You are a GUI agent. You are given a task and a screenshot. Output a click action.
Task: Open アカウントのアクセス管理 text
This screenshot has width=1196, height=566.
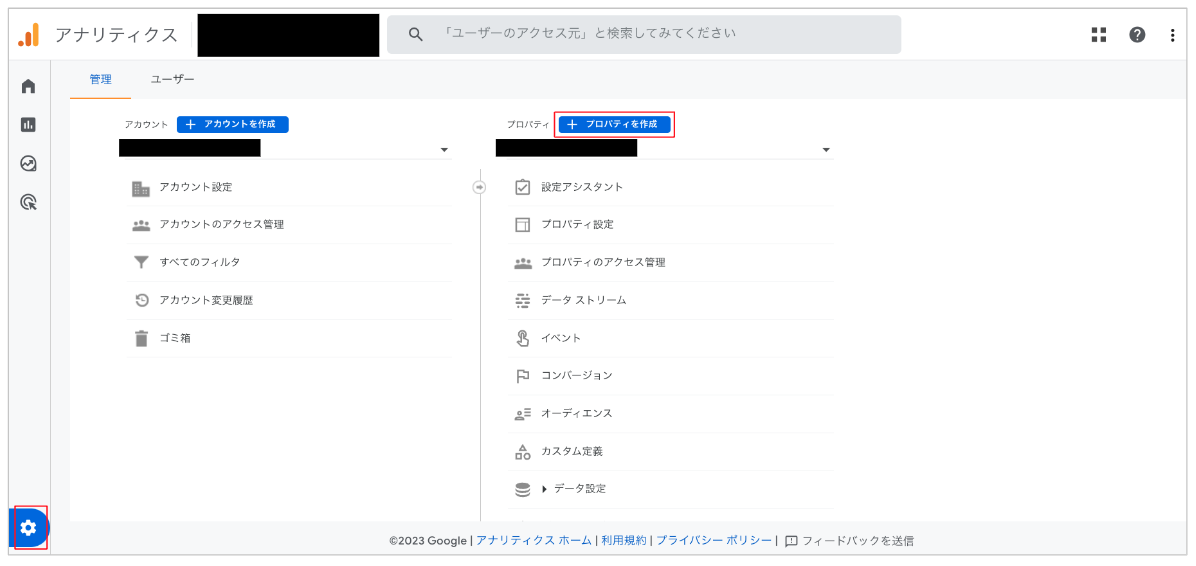(222, 224)
